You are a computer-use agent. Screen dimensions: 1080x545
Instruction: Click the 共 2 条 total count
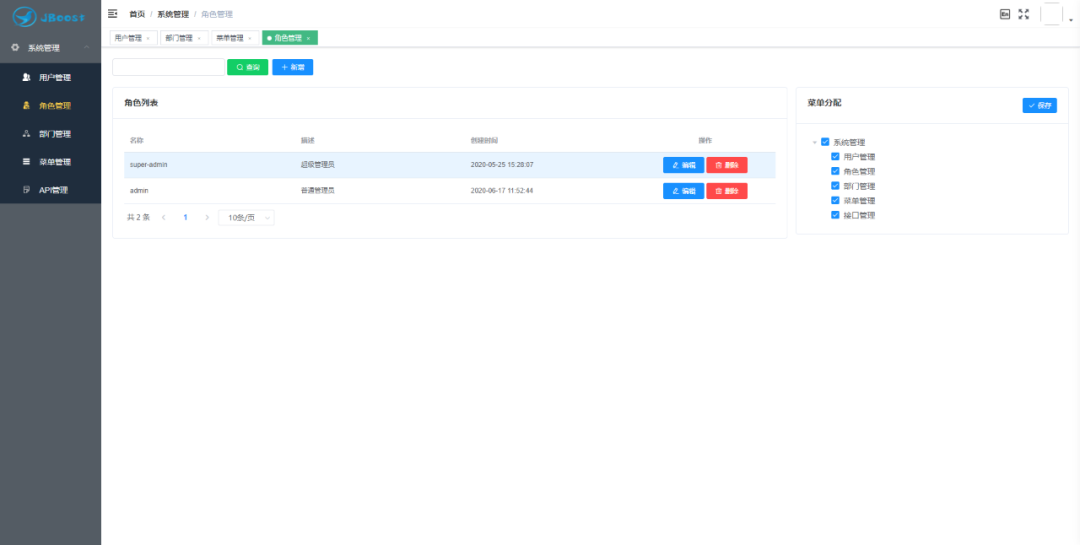tap(138, 217)
